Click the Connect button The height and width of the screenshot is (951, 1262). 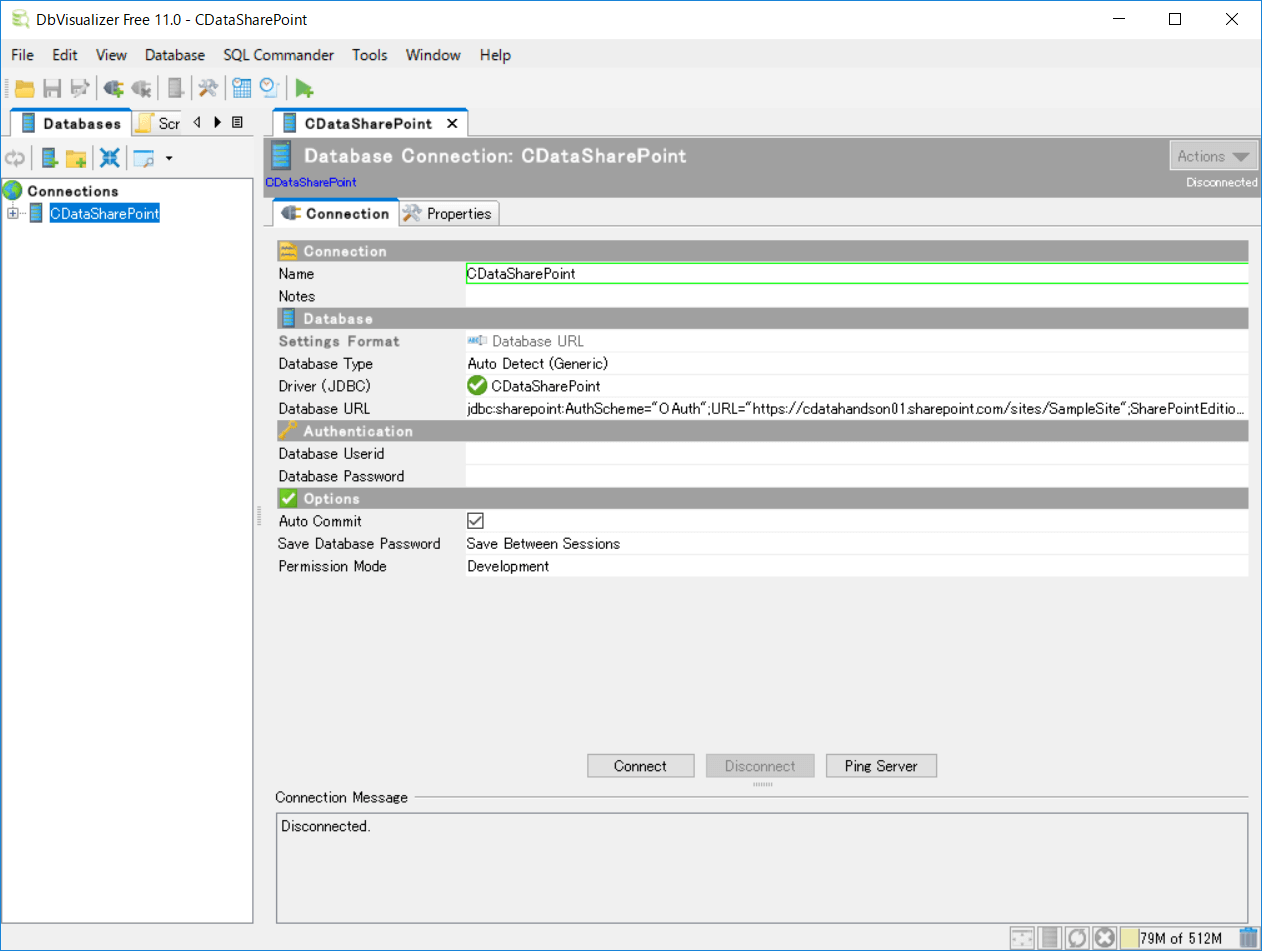click(x=640, y=766)
